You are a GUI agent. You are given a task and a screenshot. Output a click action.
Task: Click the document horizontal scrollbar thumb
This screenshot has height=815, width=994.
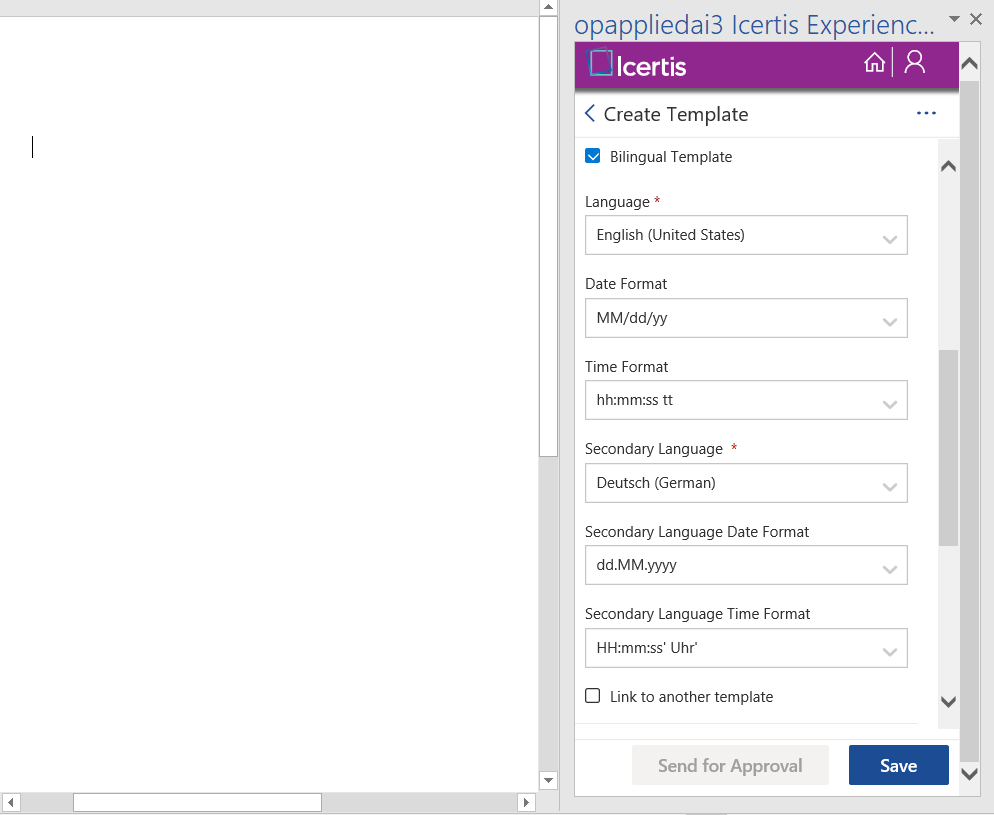[197, 803]
